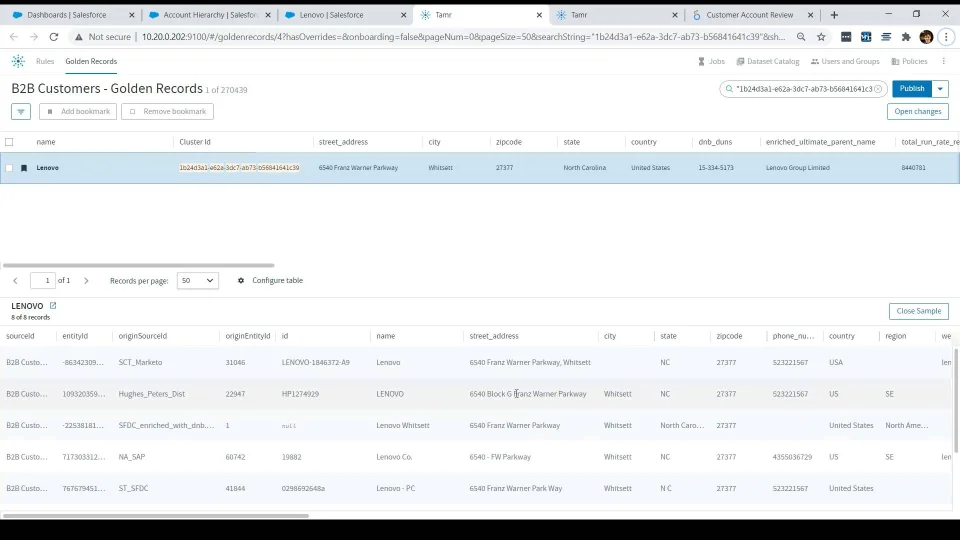Viewport: 960px width, 540px height.
Task: Open the filter icon button
Action: tap(21, 111)
